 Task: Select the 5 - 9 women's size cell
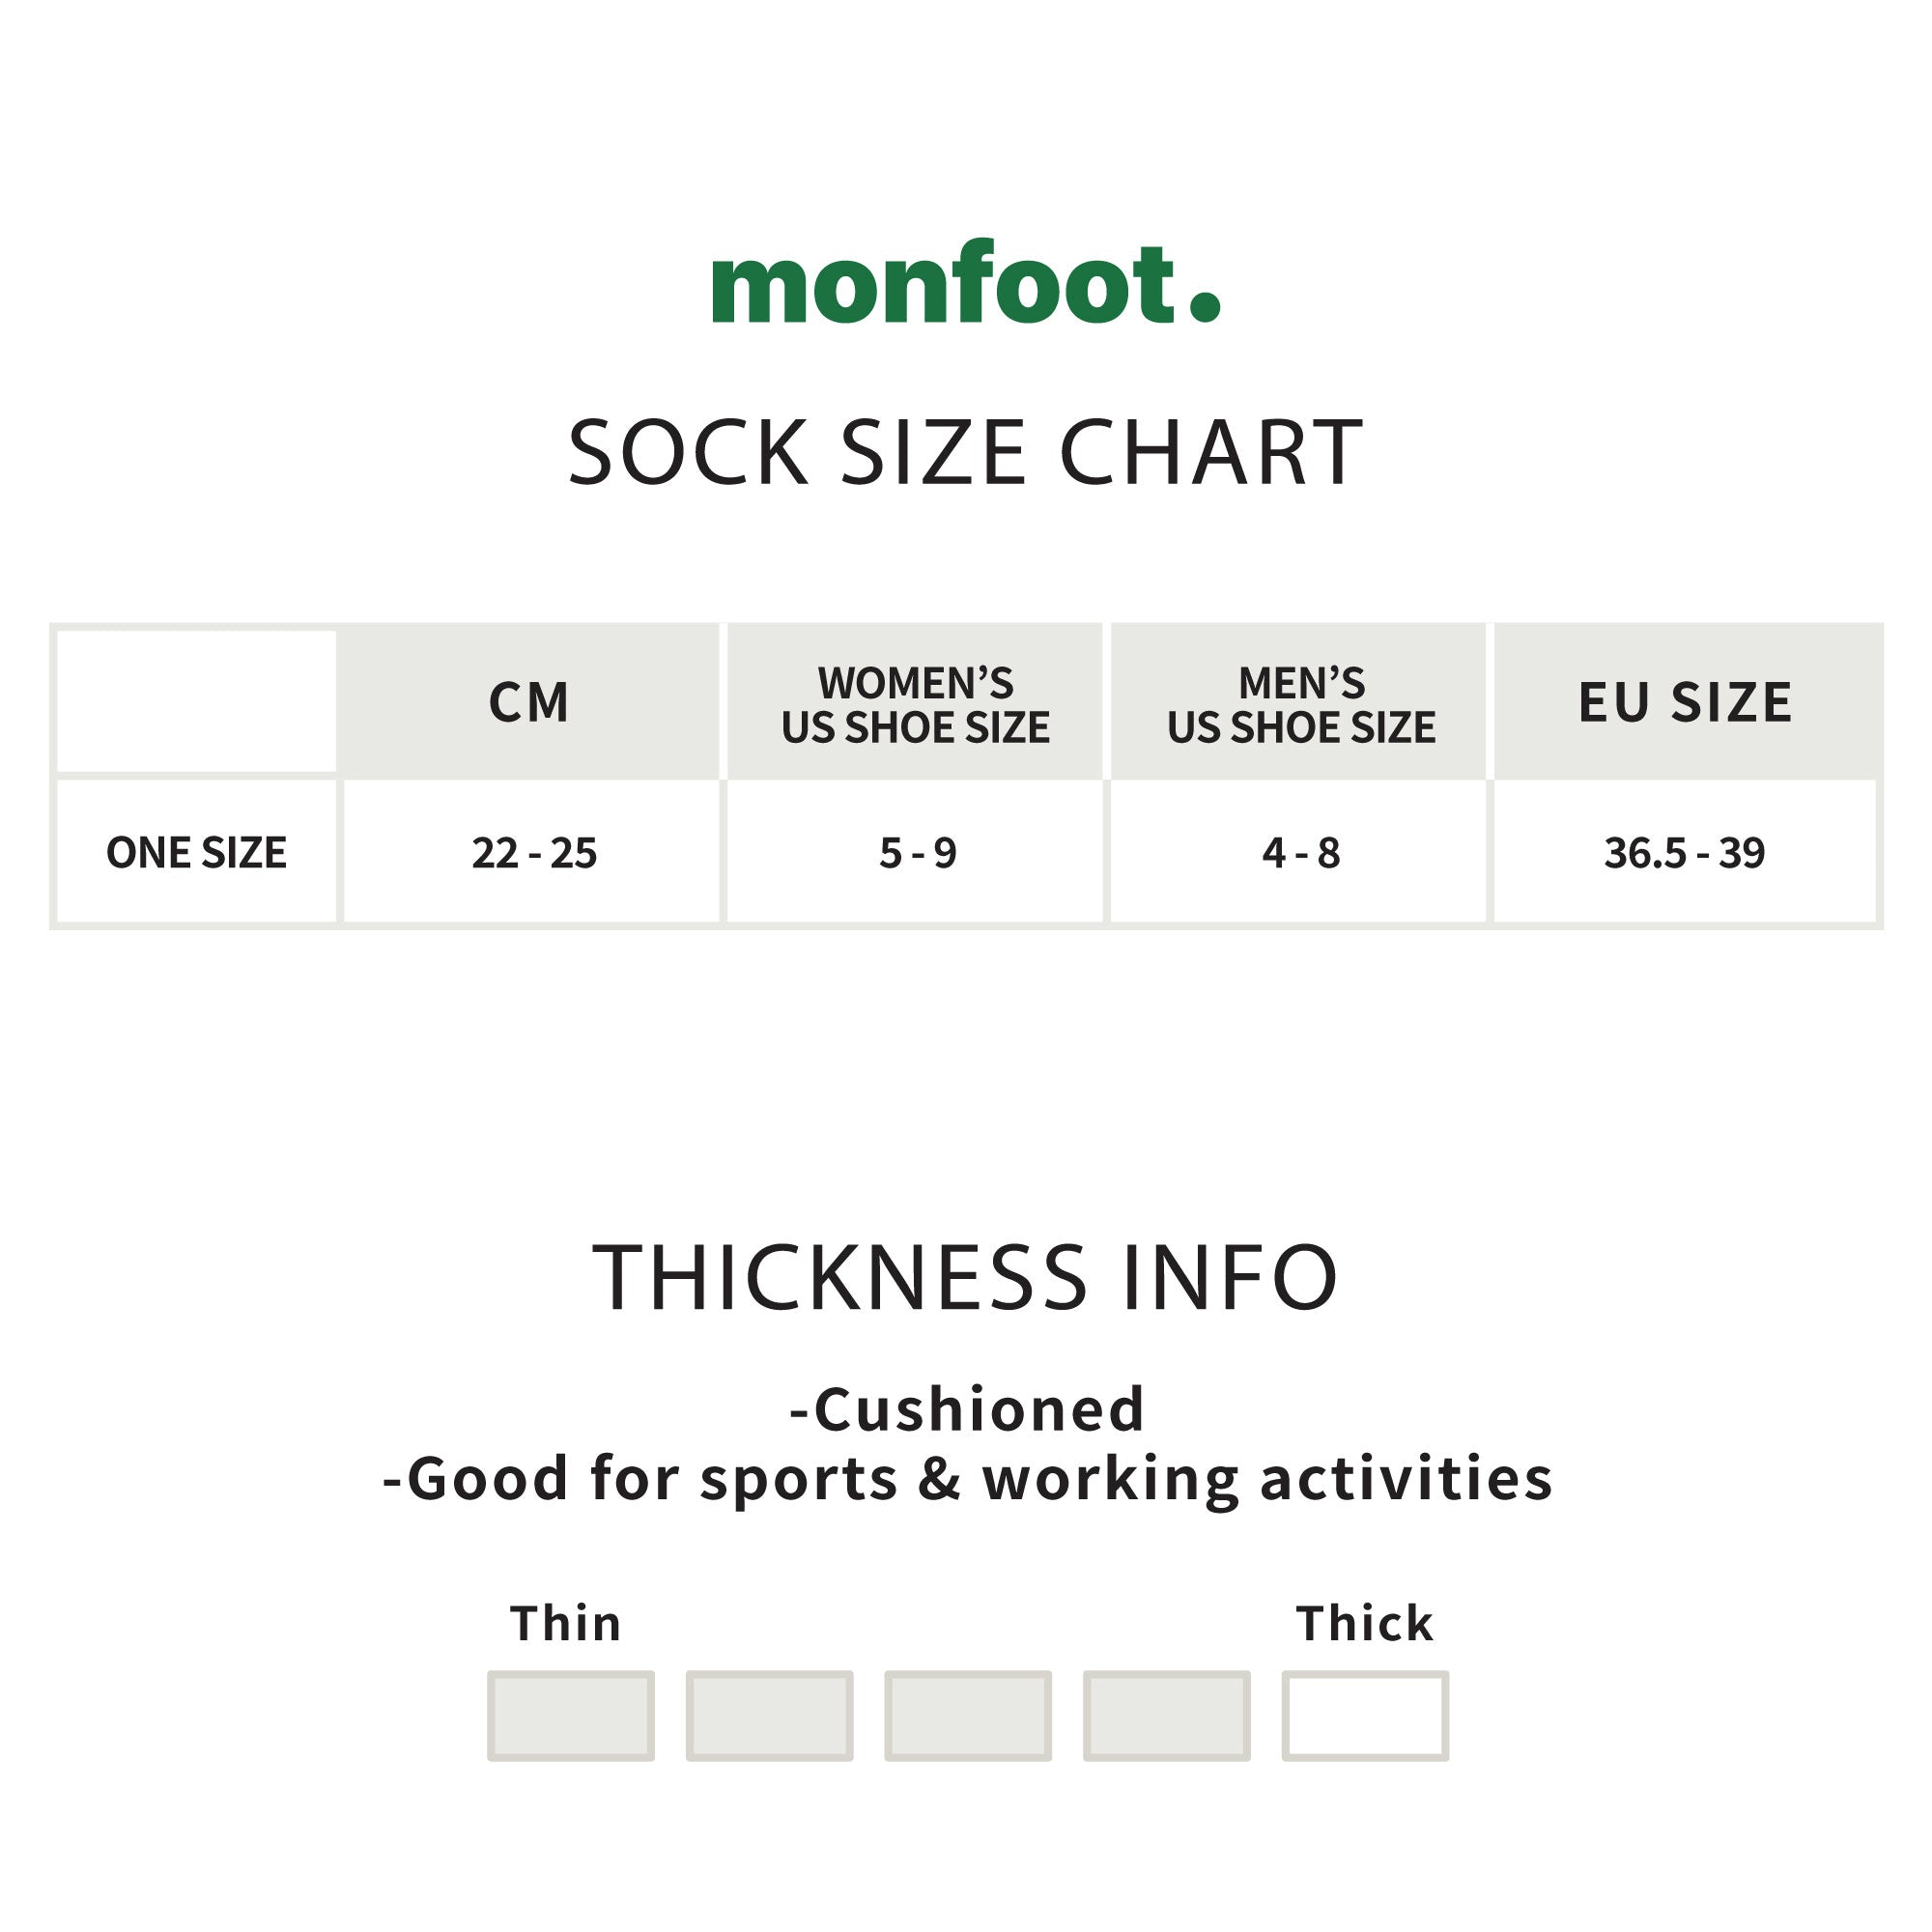[917, 853]
